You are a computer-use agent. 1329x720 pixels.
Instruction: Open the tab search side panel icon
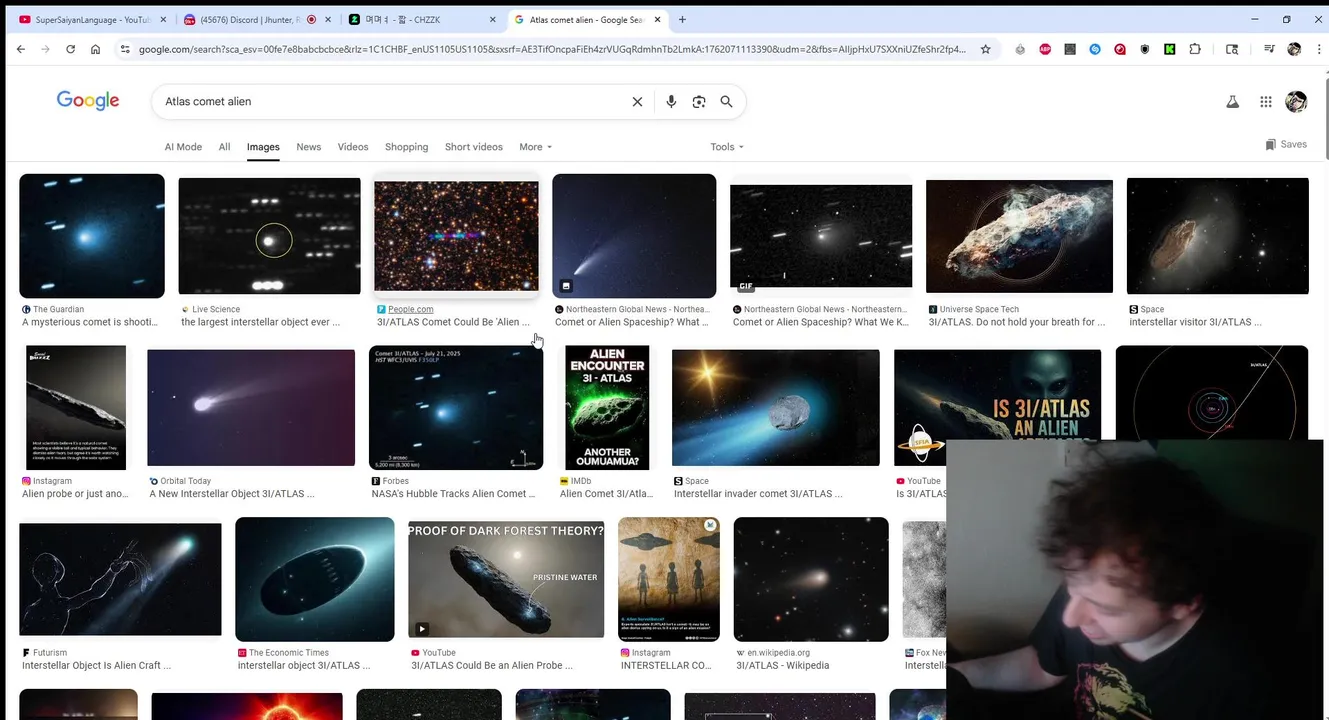point(1232,49)
